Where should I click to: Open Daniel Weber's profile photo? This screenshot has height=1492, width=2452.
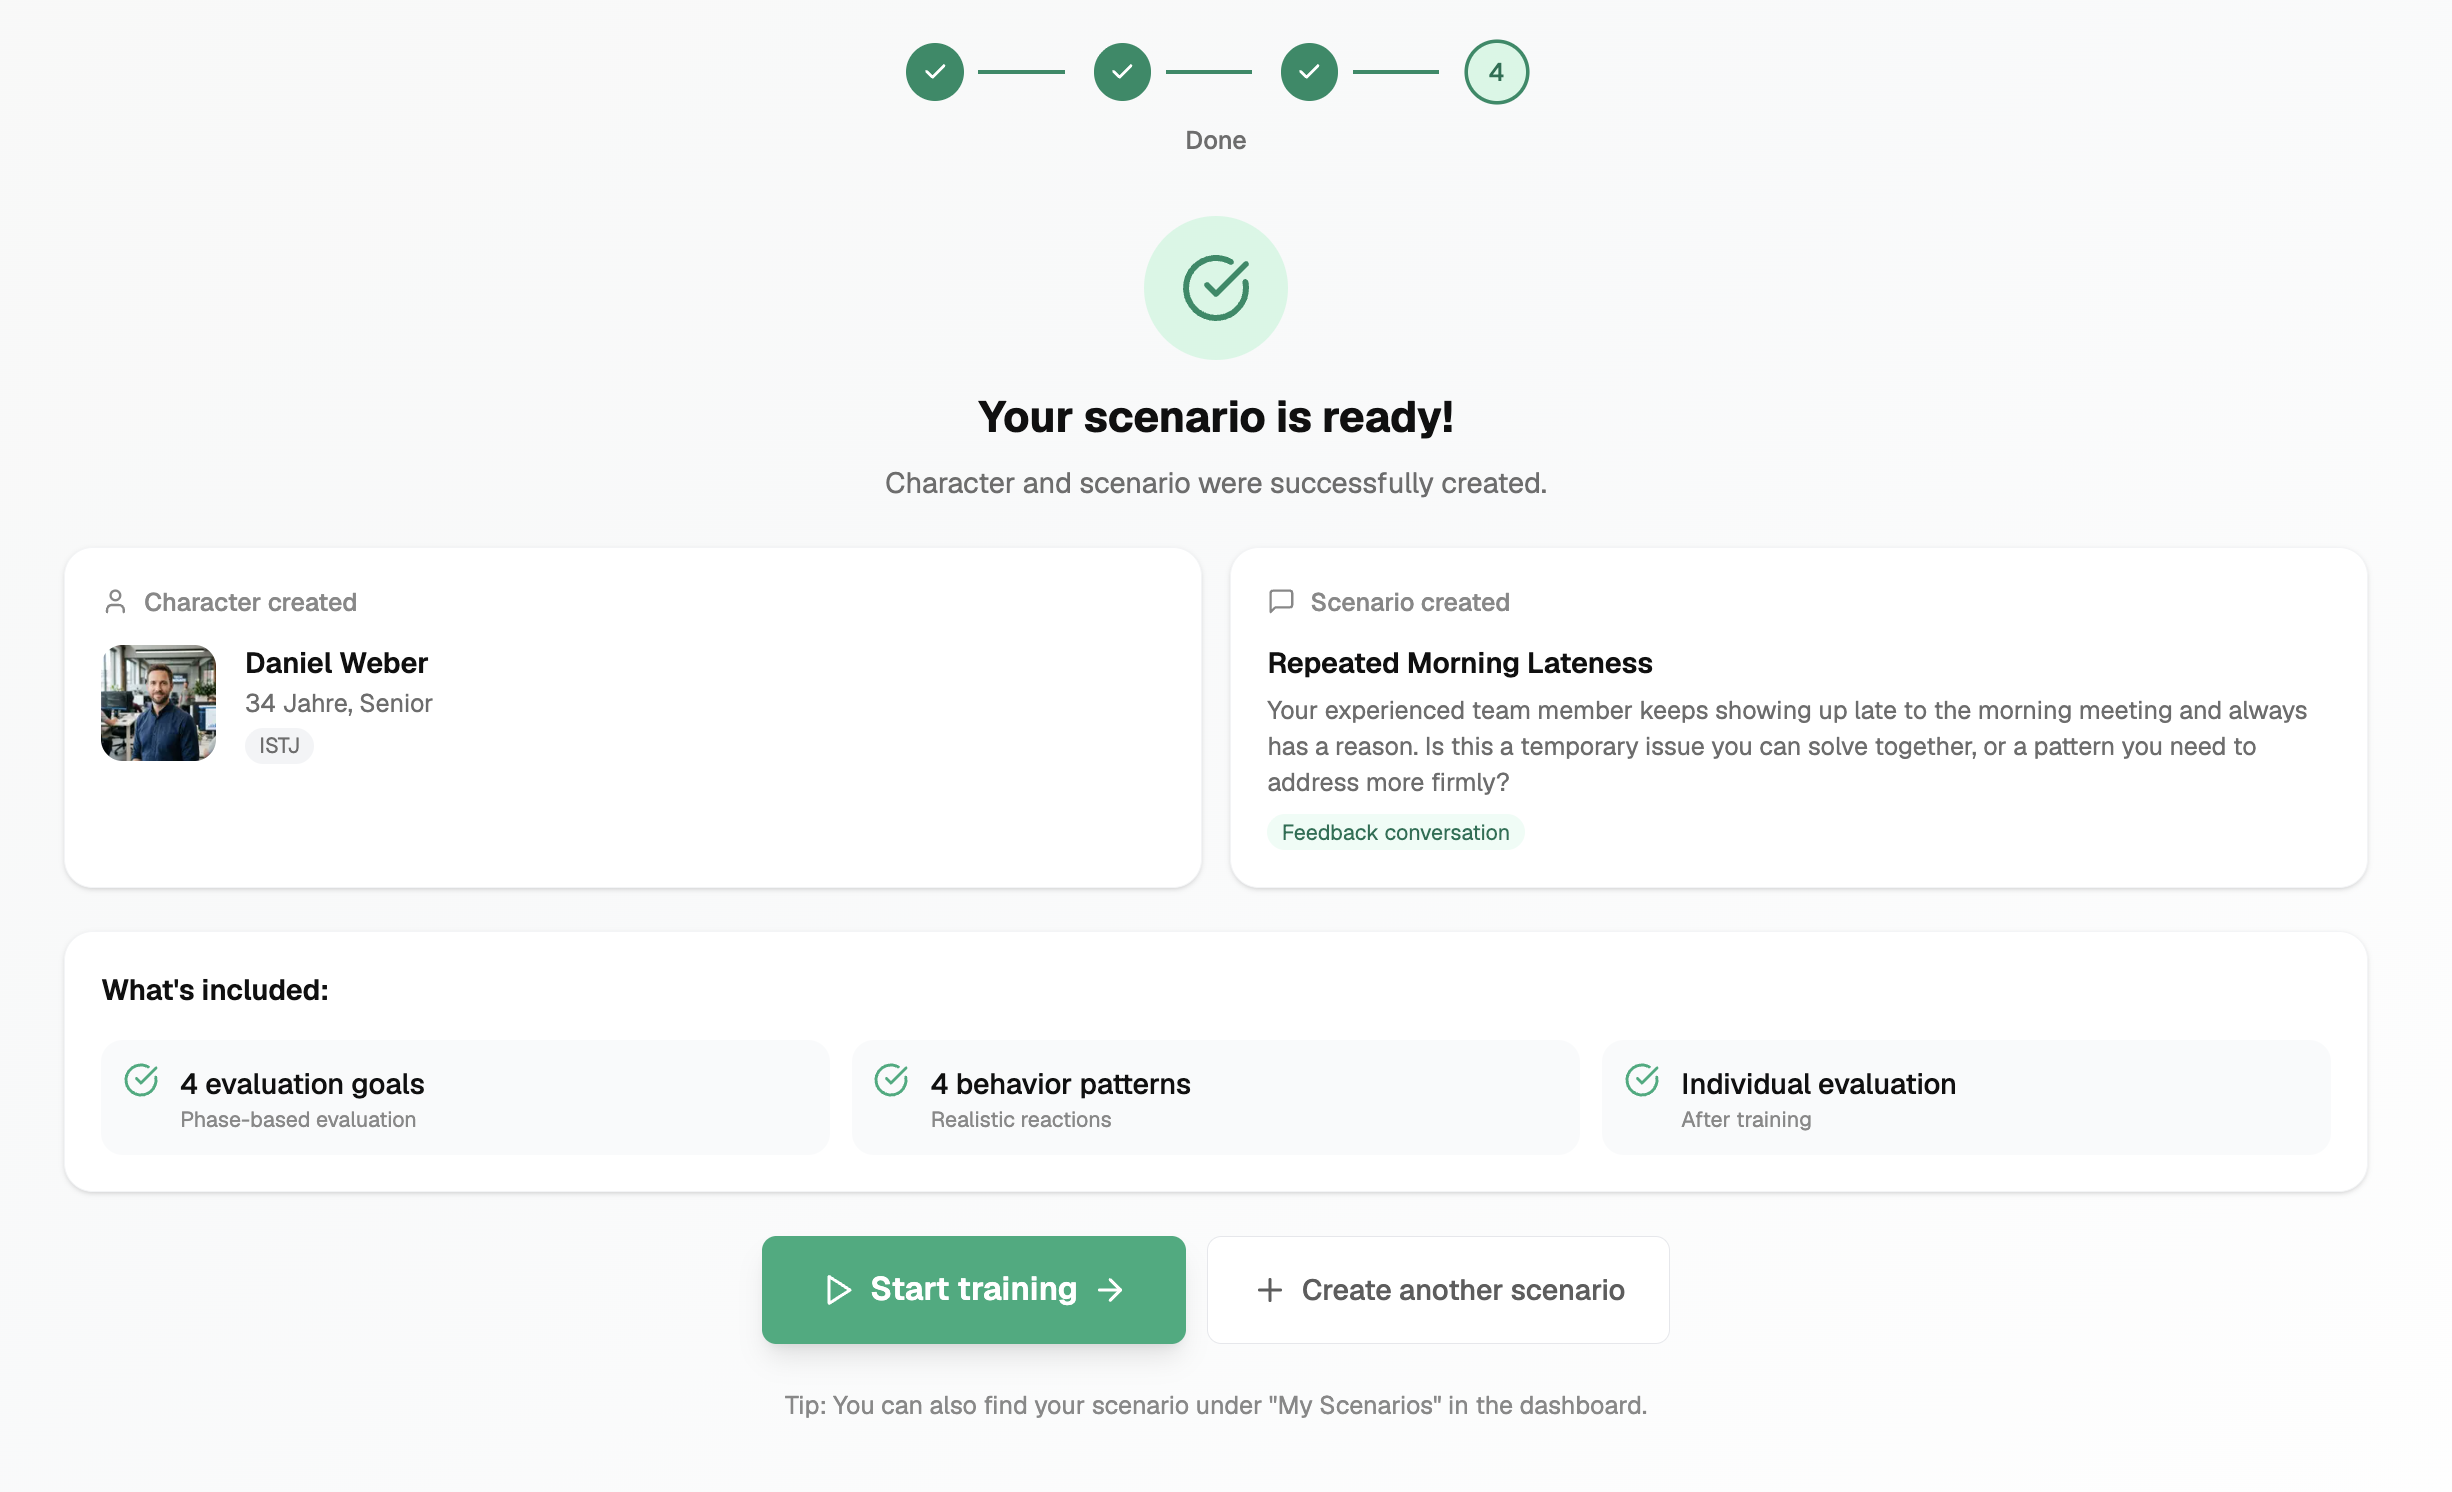coord(158,702)
